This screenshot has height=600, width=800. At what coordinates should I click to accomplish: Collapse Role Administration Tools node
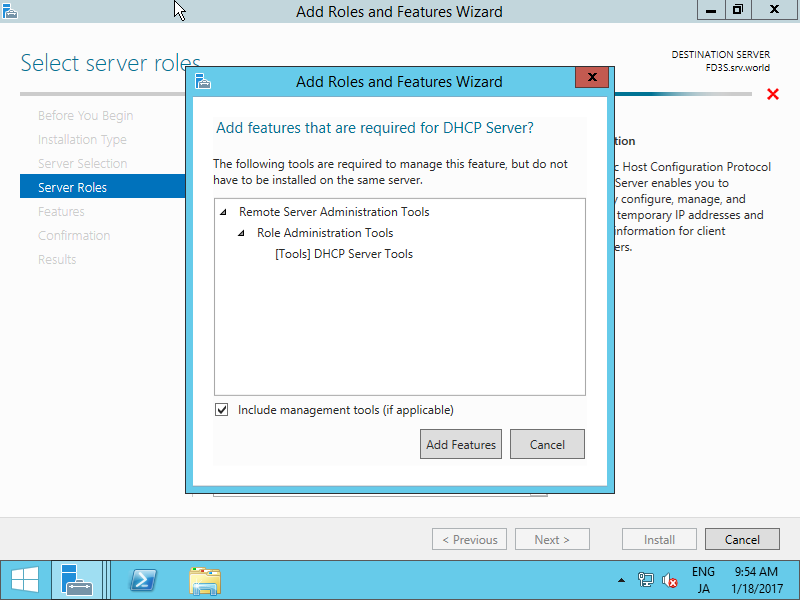tap(241, 233)
